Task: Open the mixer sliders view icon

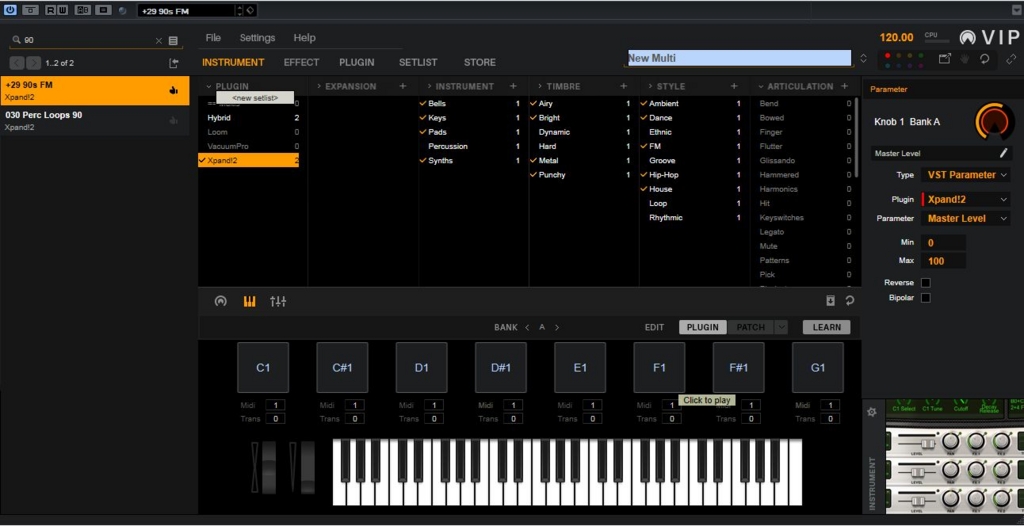Action: click(278, 301)
